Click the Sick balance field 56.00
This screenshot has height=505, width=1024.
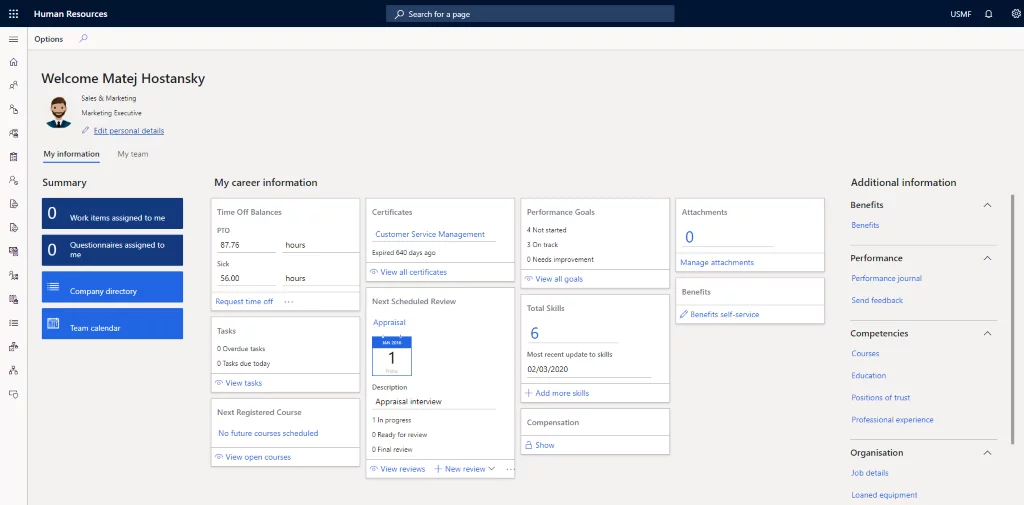click(246, 278)
